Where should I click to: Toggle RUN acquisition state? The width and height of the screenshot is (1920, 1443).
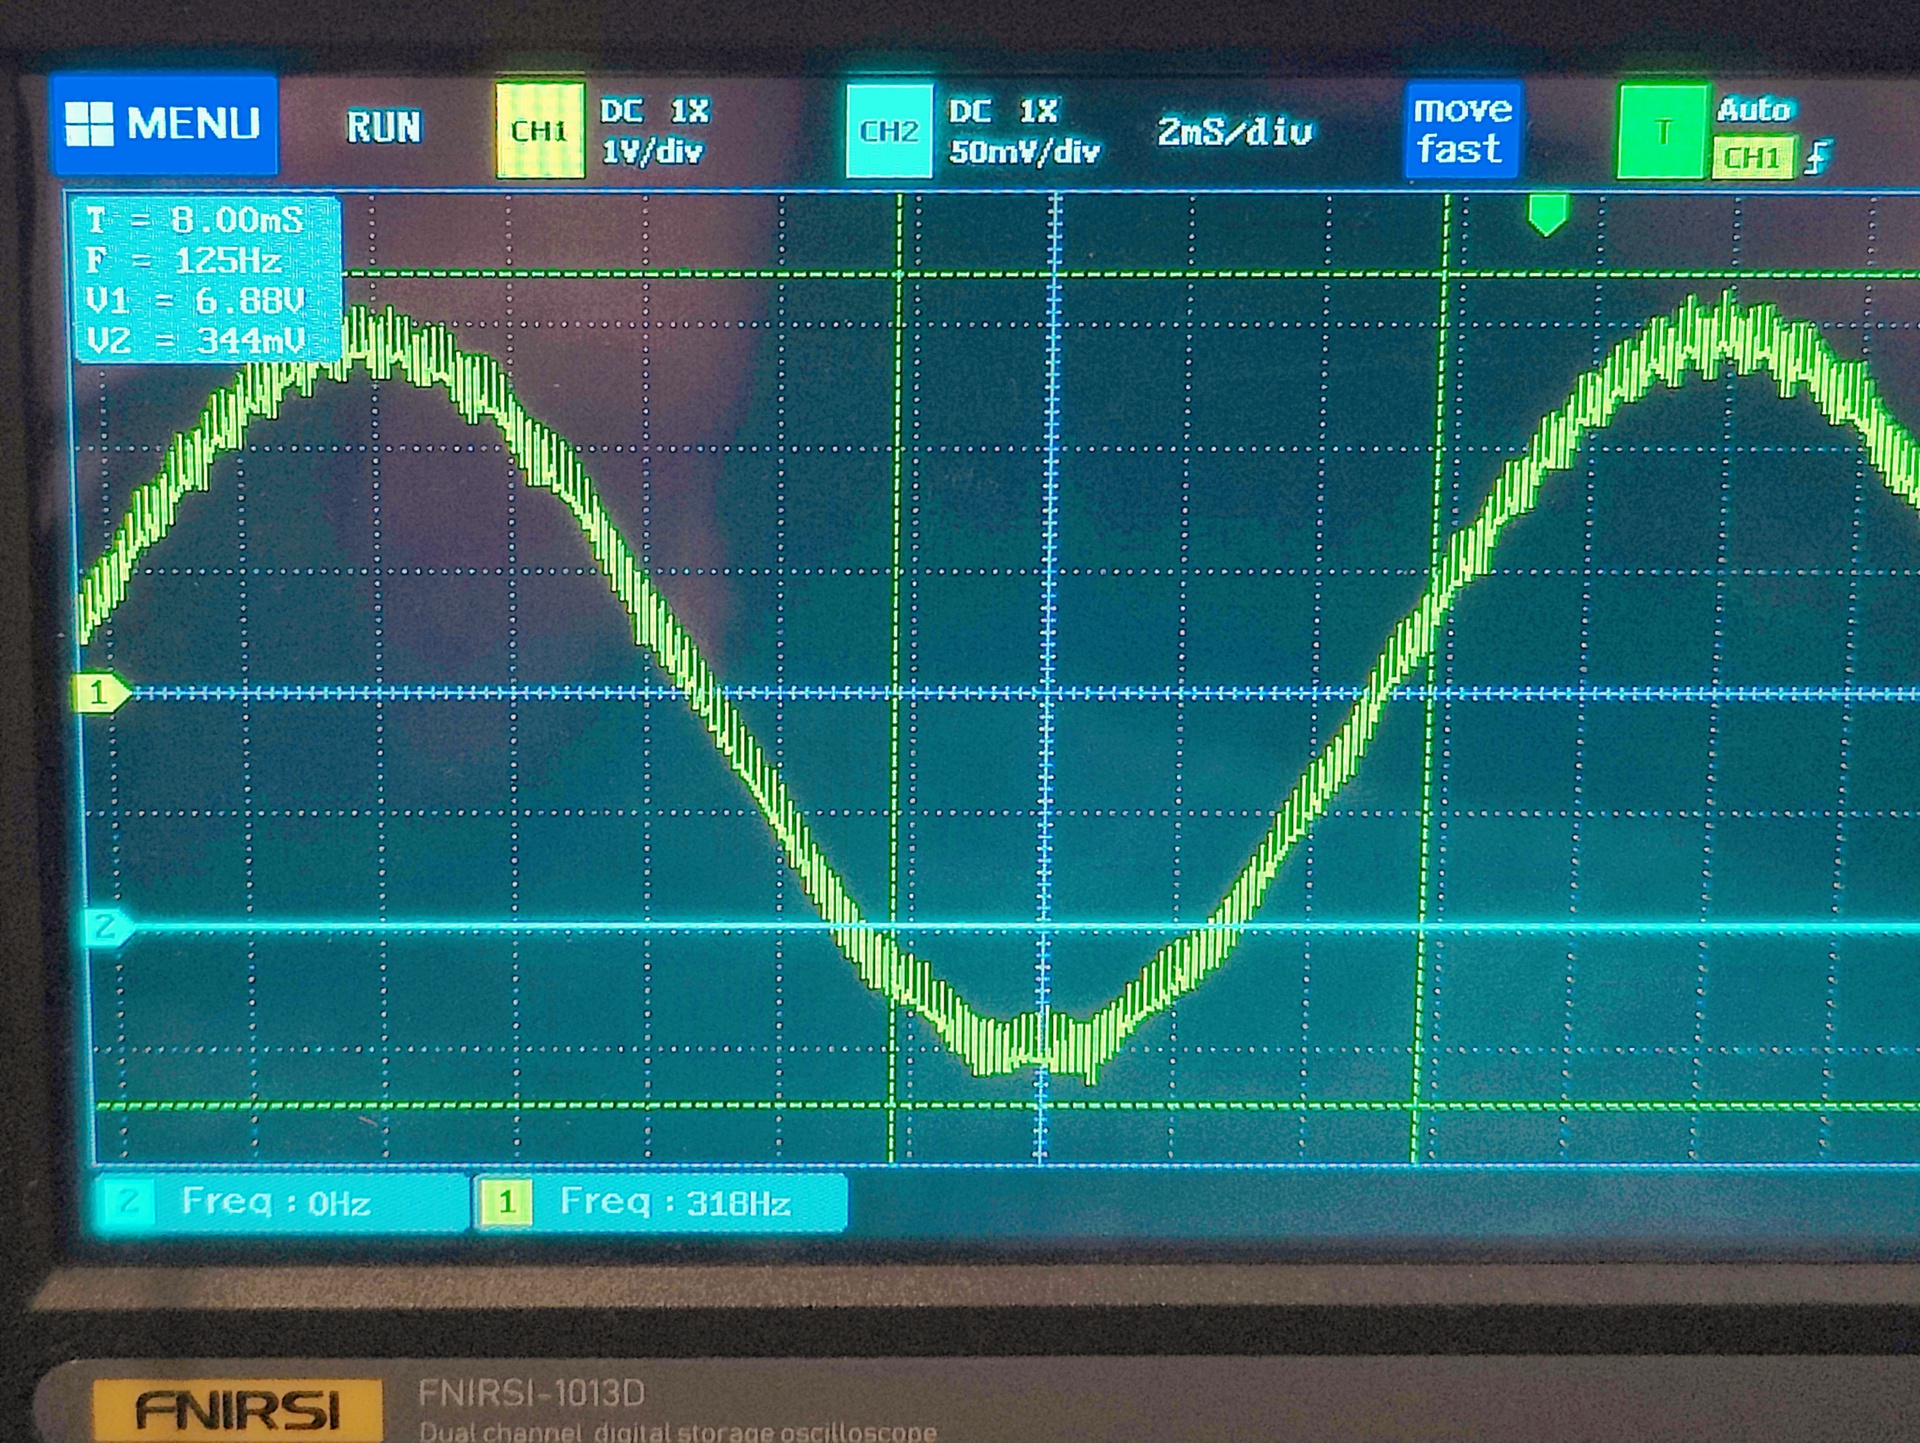coord(384,128)
